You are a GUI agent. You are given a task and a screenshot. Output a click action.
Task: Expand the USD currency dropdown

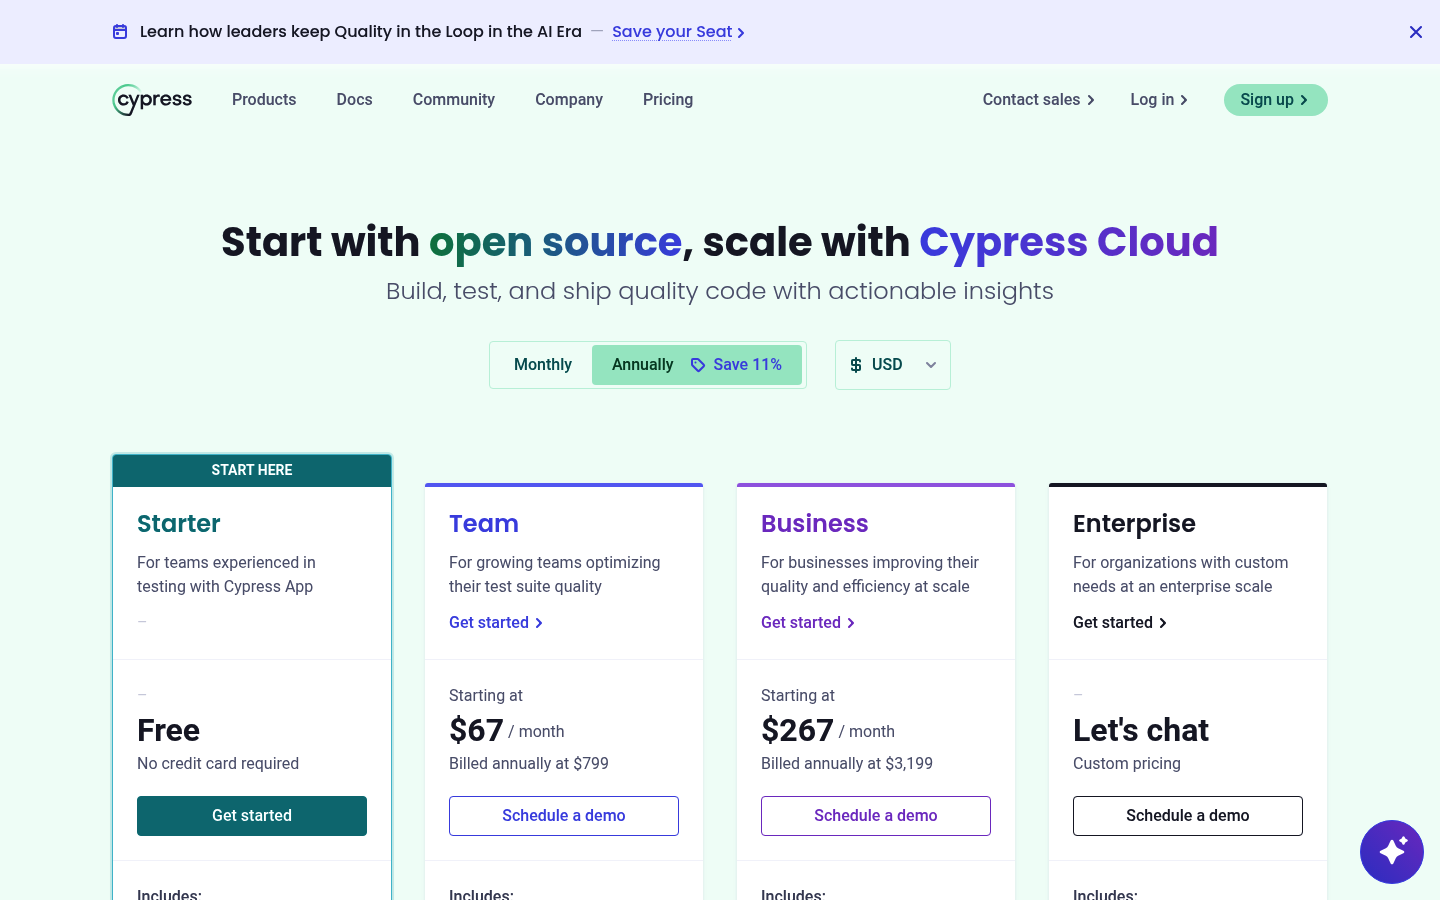893,365
